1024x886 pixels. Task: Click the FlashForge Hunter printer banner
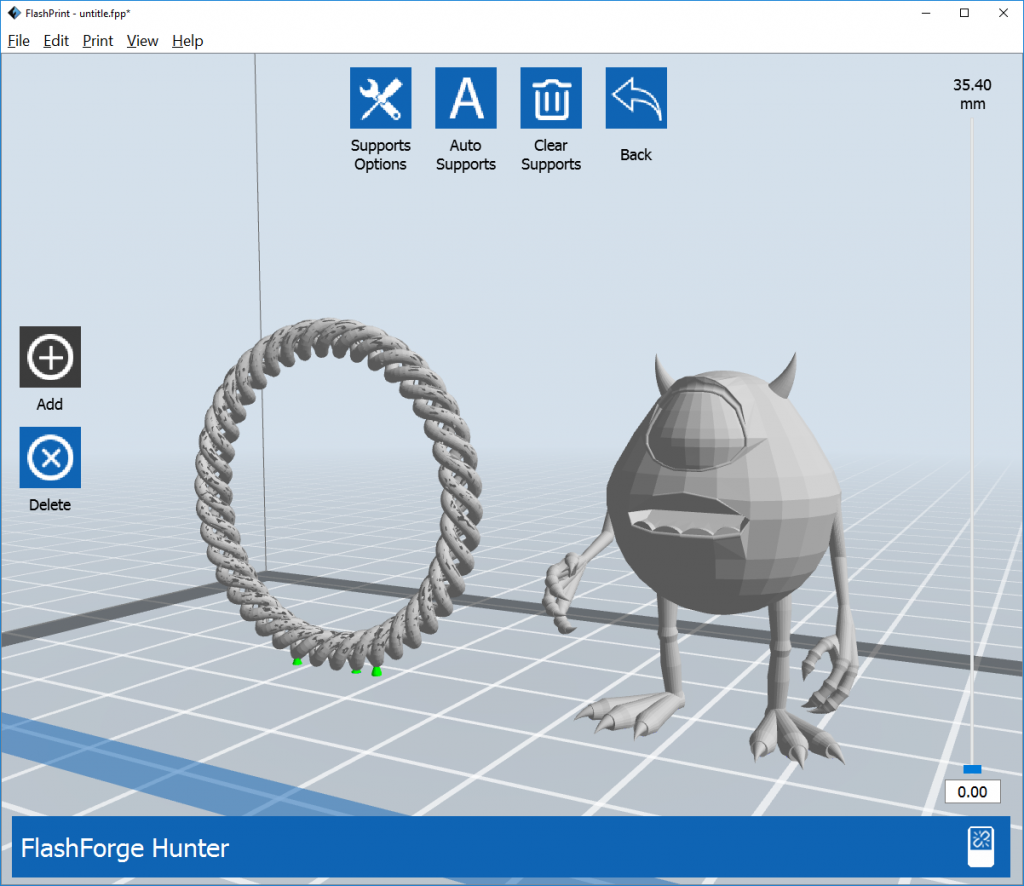(511, 847)
